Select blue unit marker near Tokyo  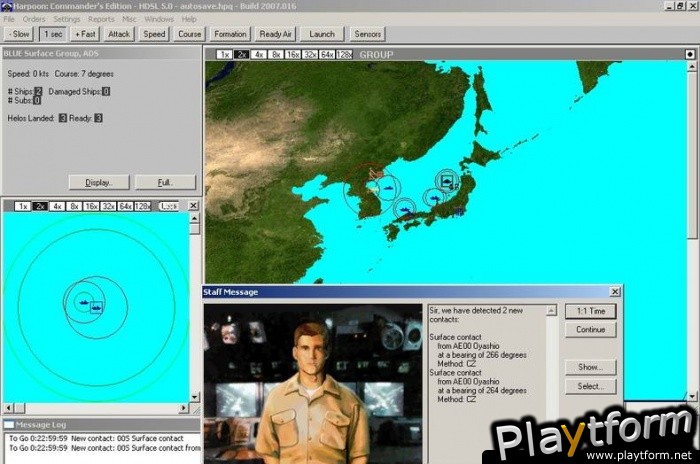coord(458,210)
